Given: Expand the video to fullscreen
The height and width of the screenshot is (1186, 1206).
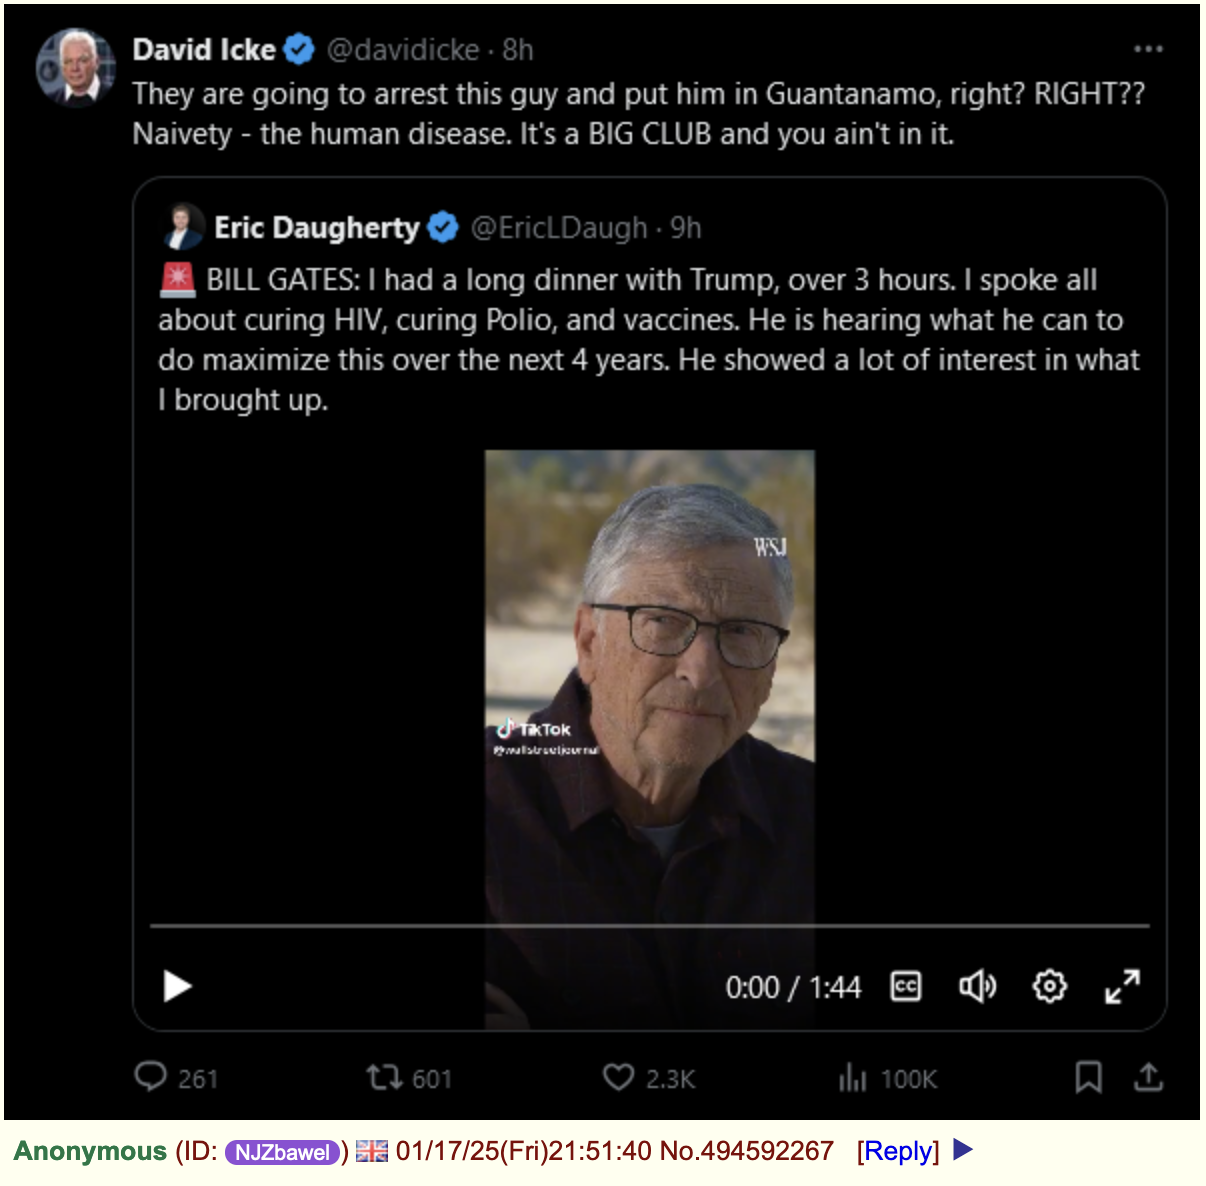Looking at the screenshot, I should 1122,987.
